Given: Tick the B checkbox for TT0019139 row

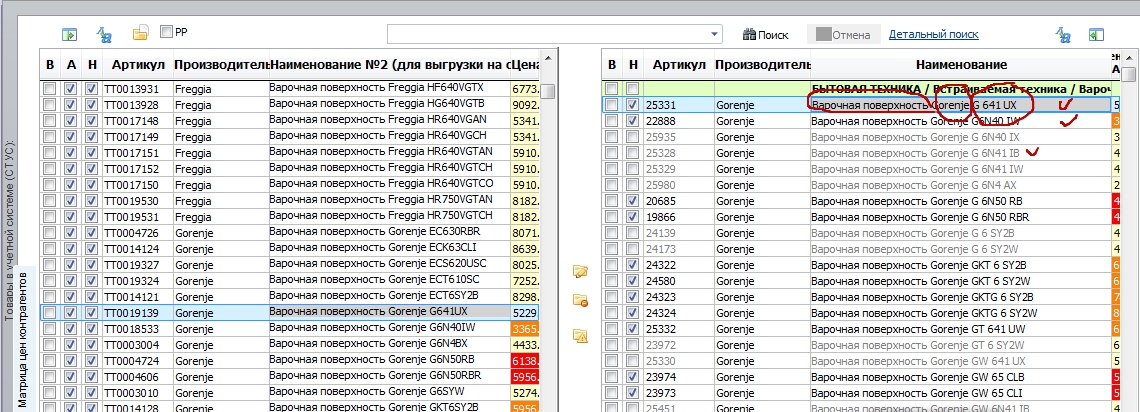Looking at the screenshot, I should (x=49, y=312).
